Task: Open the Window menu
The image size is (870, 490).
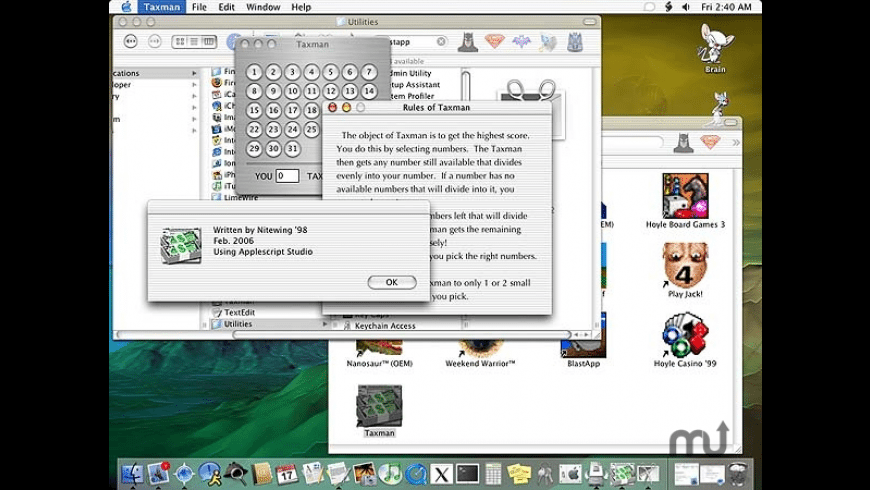Action: (x=263, y=7)
